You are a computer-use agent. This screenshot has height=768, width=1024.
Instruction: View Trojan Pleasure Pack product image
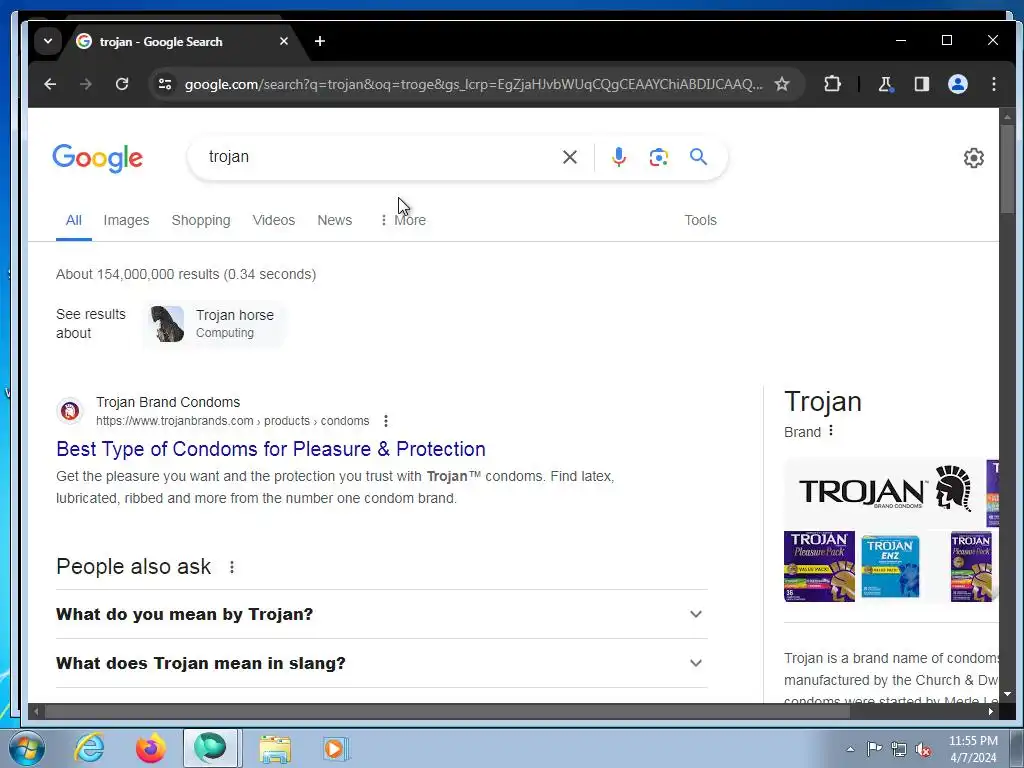[819, 566]
